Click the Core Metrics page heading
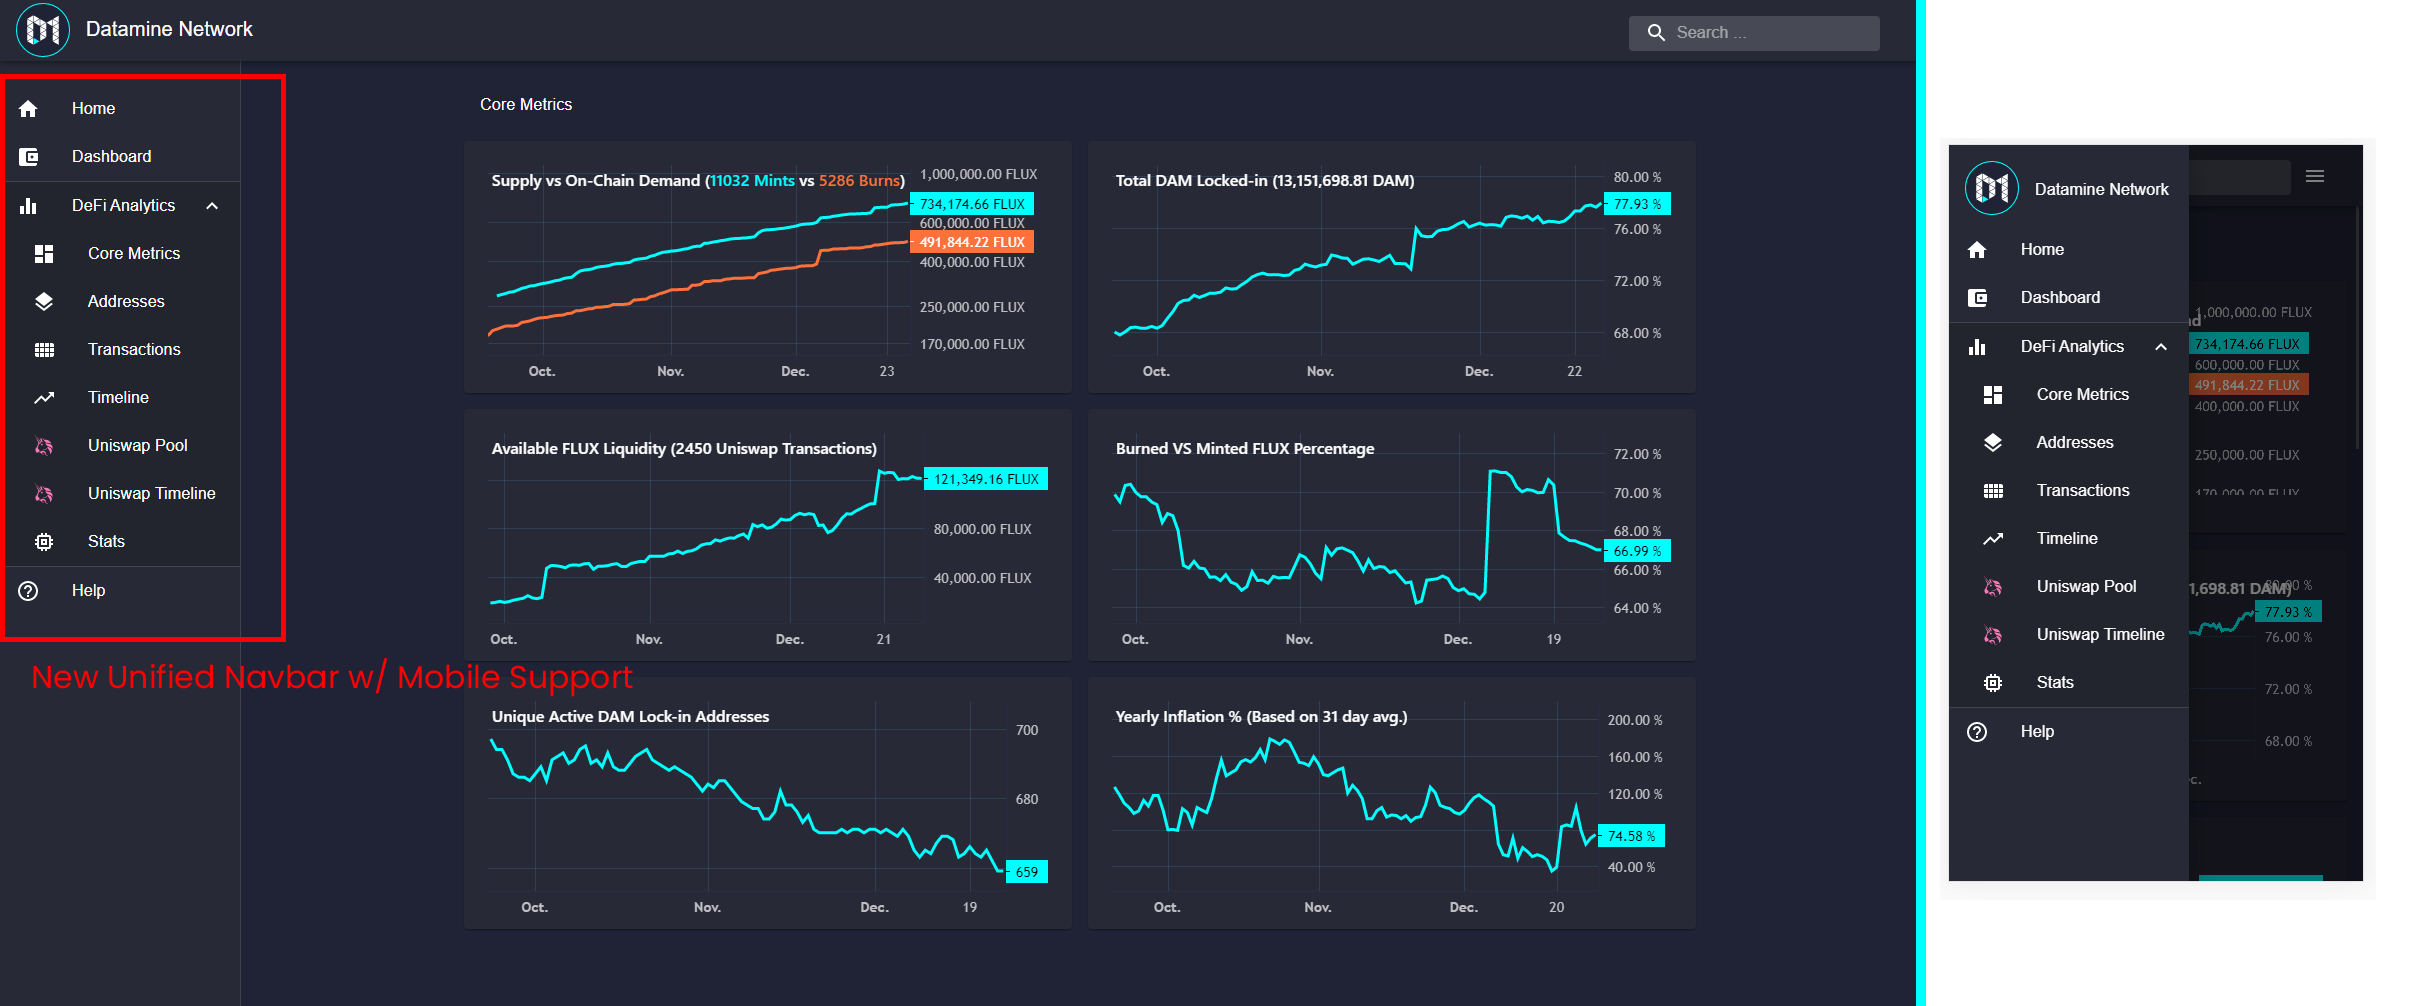Image resolution: width=2420 pixels, height=1006 pixels. click(526, 105)
